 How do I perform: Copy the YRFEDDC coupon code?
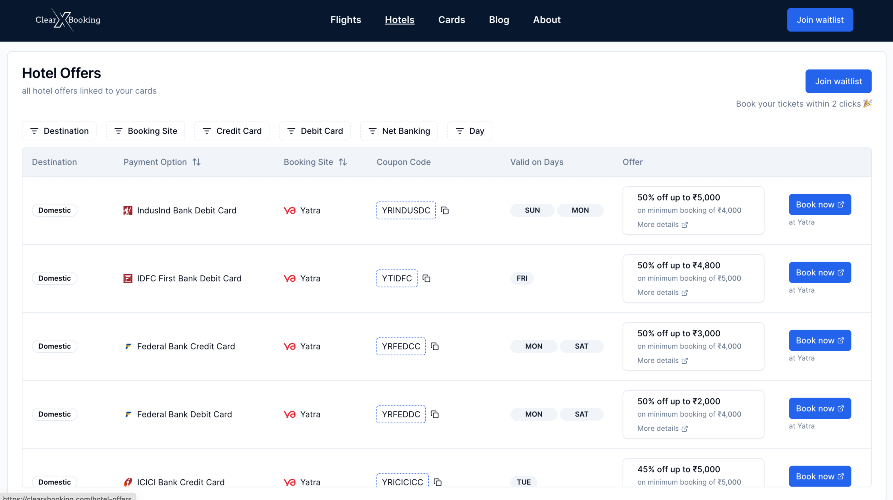(435, 414)
